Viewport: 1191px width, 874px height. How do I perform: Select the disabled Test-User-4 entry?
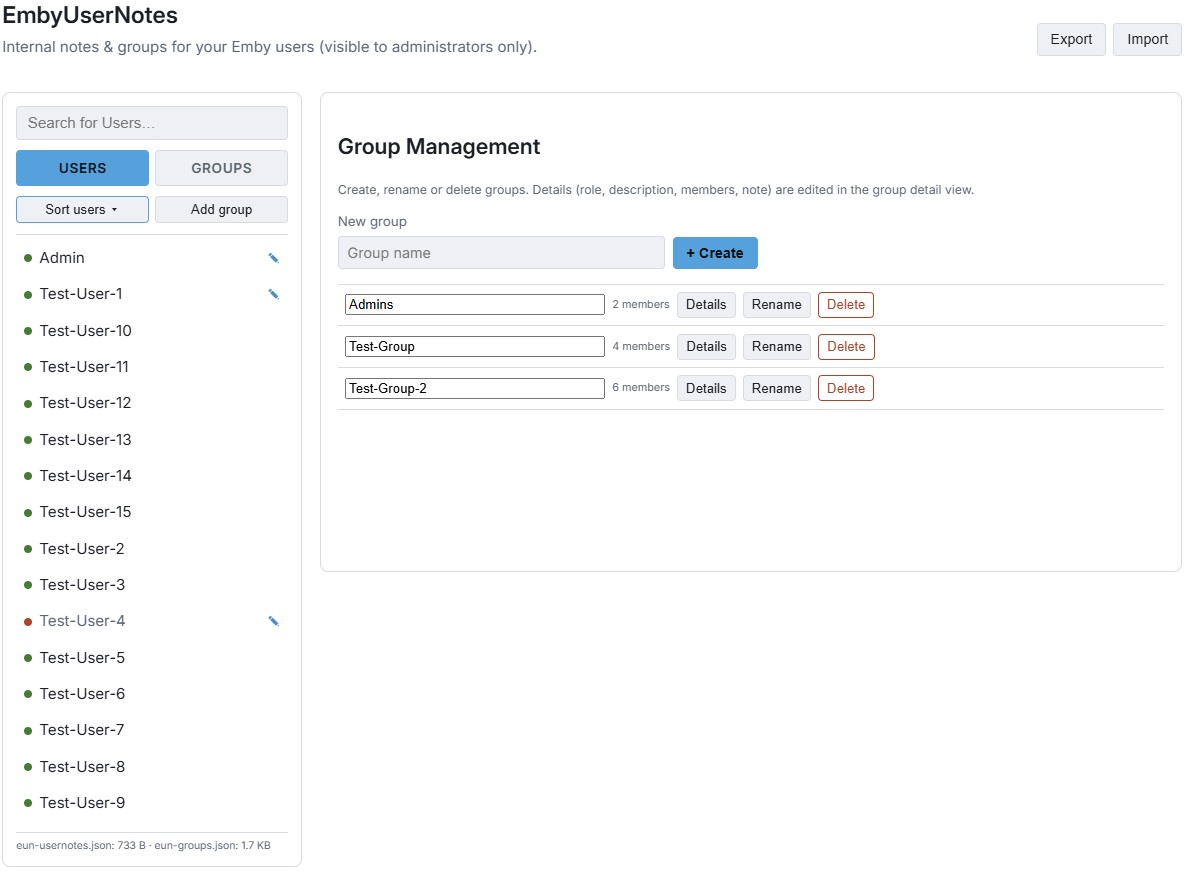(152, 621)
